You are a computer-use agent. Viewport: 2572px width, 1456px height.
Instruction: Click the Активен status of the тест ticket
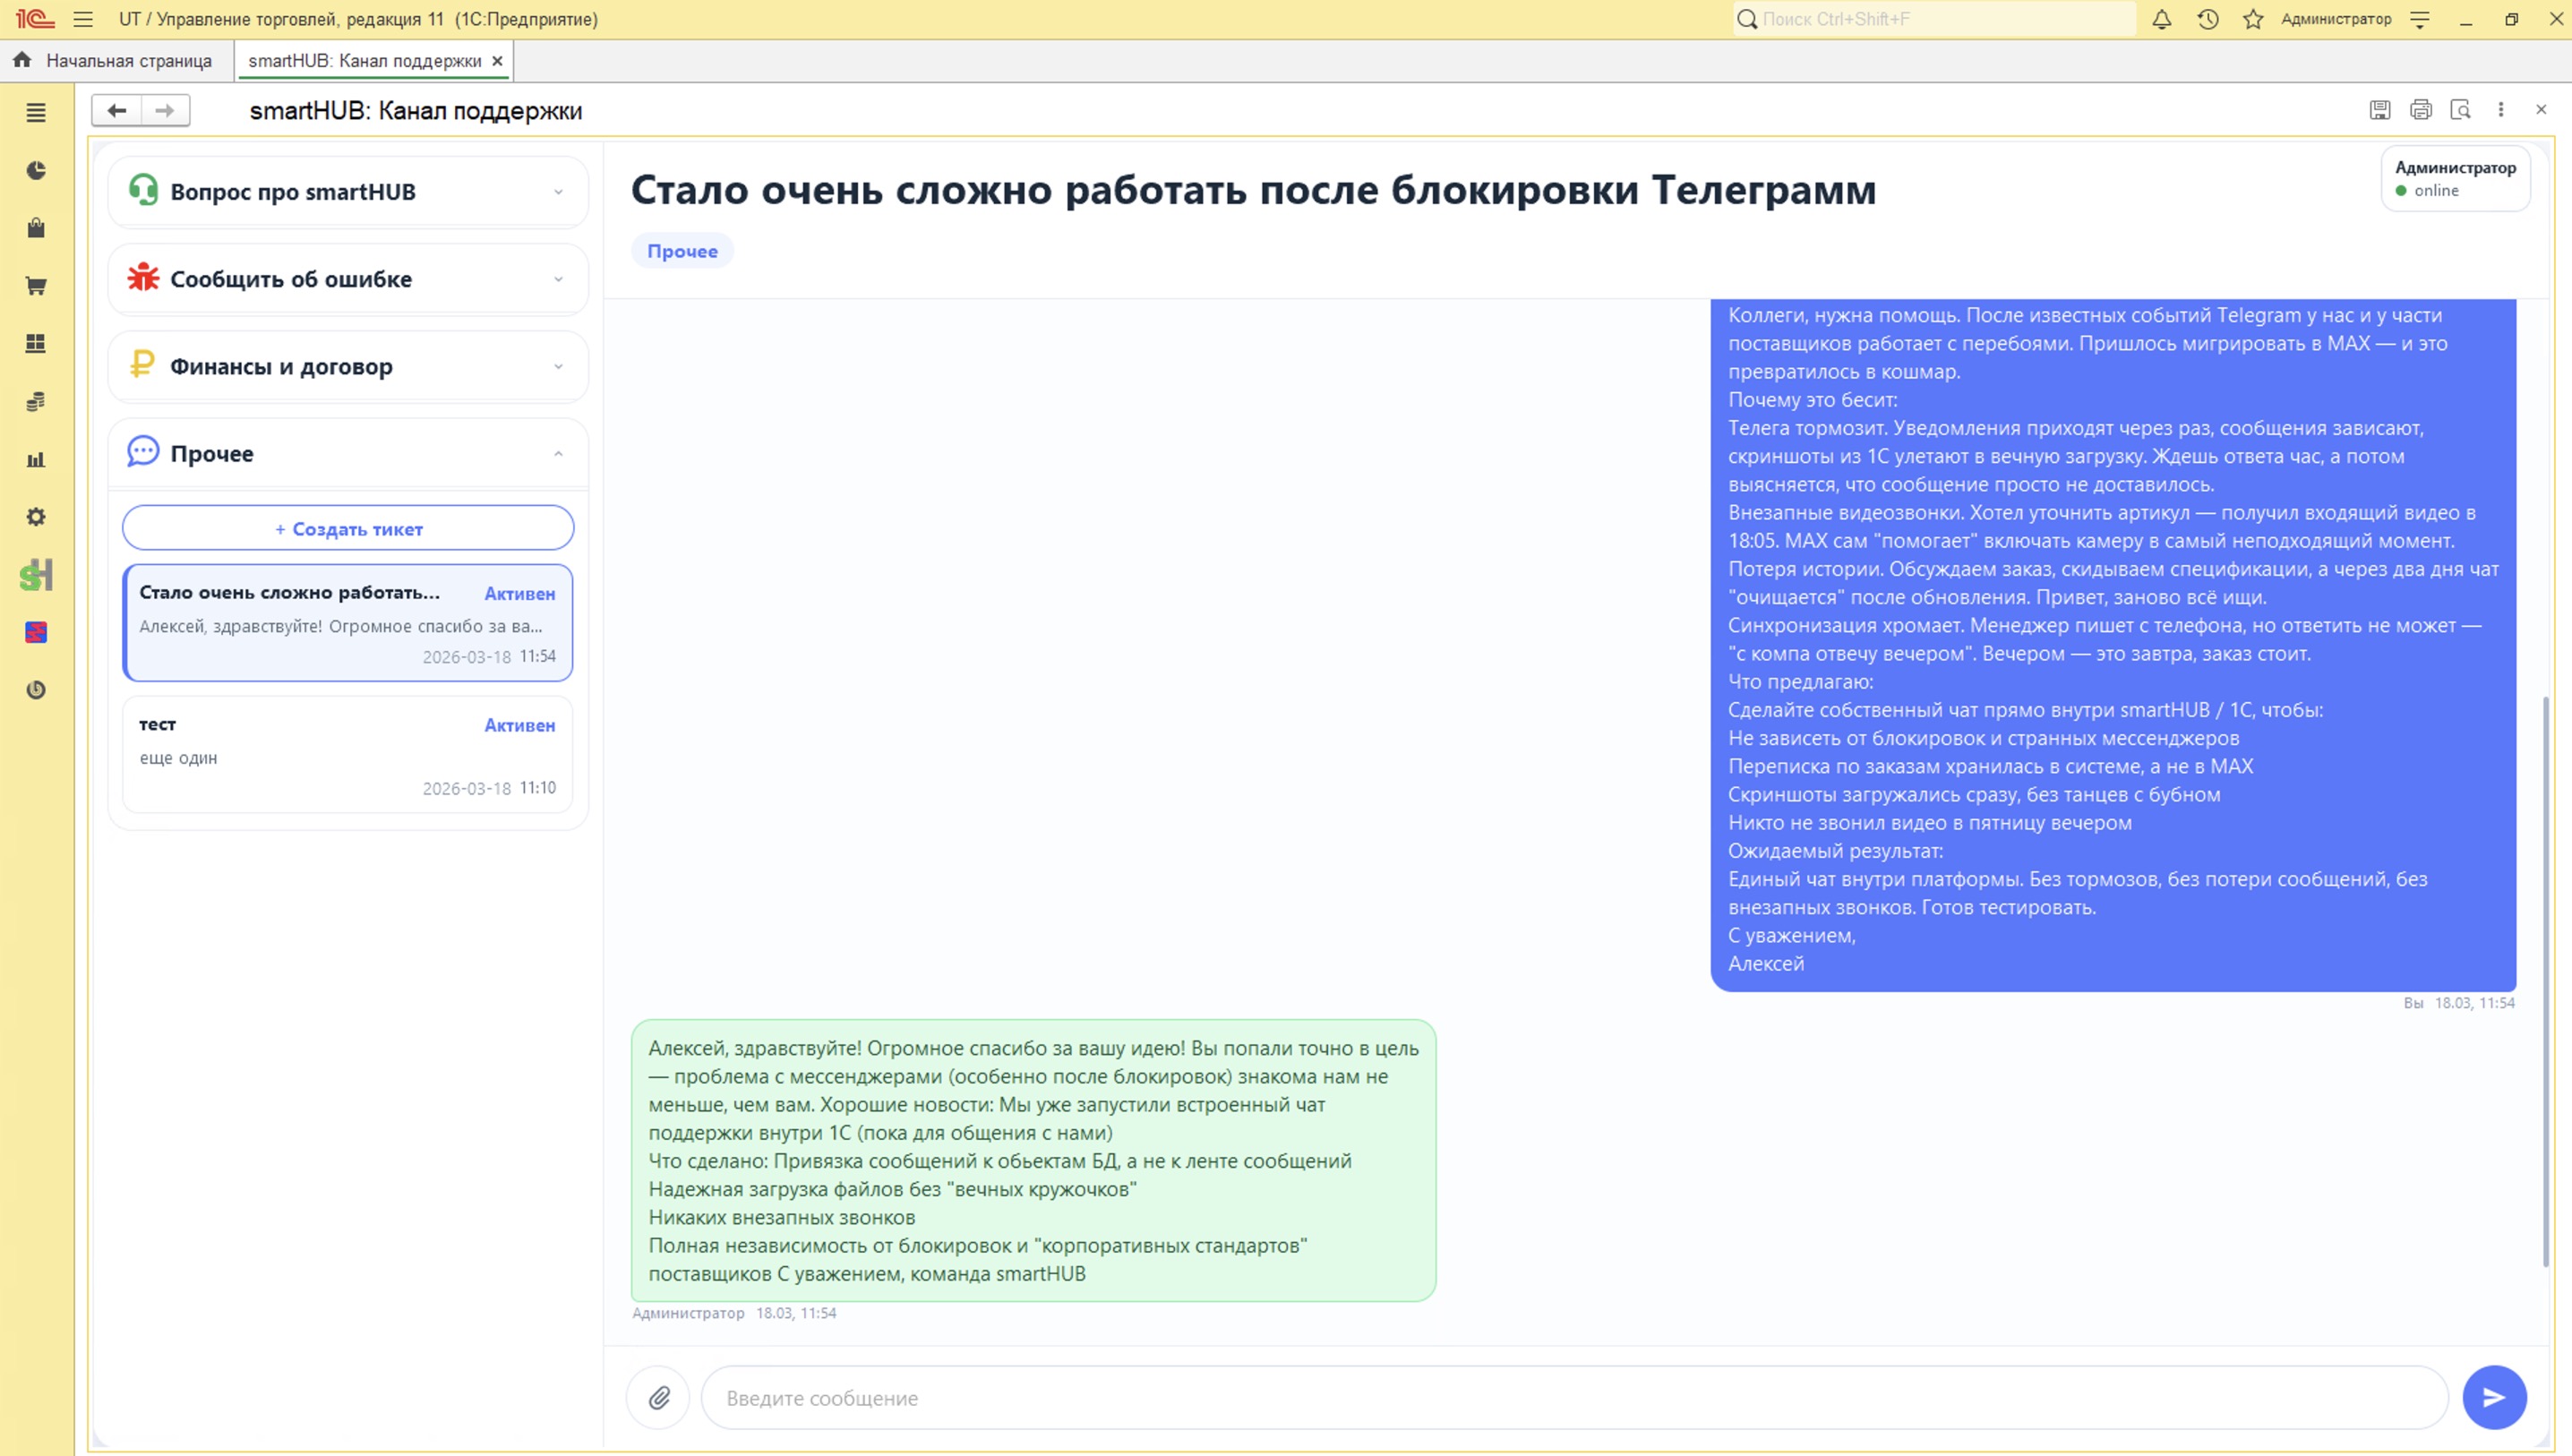(x=520, y=725)
